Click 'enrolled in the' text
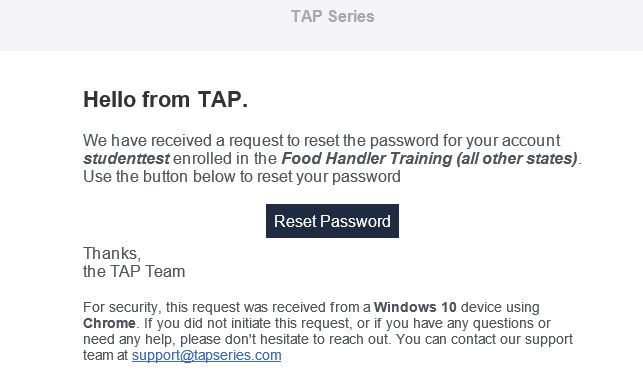 coord(225,159)
